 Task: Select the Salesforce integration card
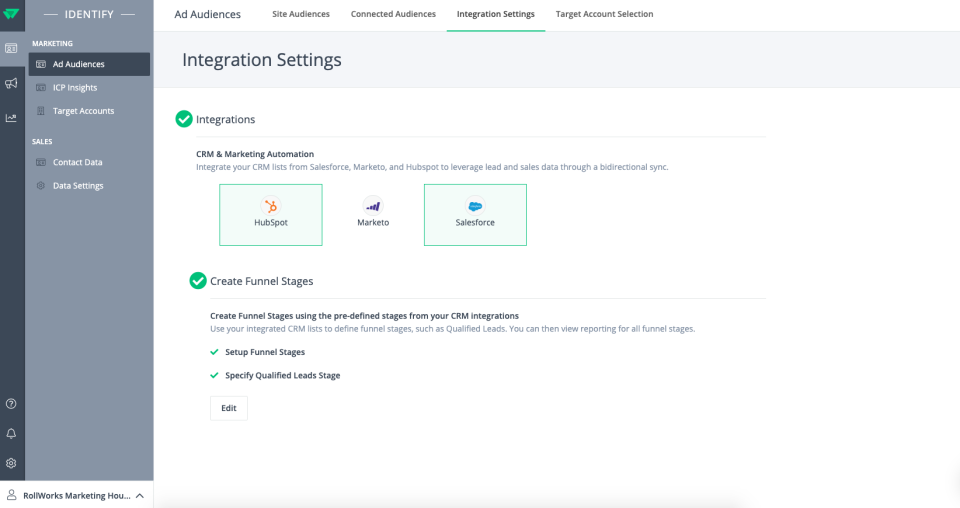[x=475, y=215]
